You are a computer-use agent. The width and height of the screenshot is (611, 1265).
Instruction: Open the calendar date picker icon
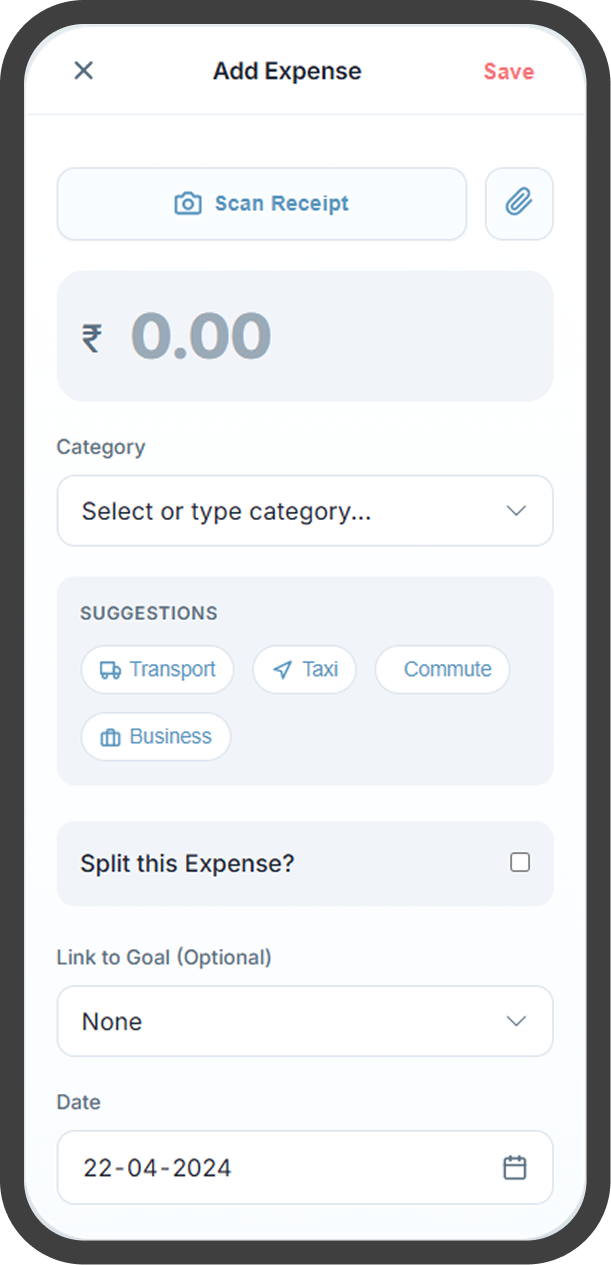pos(514,1167)
